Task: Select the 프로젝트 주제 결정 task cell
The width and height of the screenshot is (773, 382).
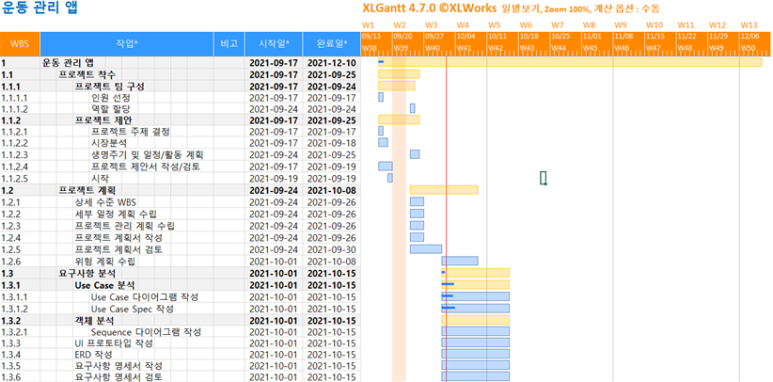Action: (x=130, y=132)
